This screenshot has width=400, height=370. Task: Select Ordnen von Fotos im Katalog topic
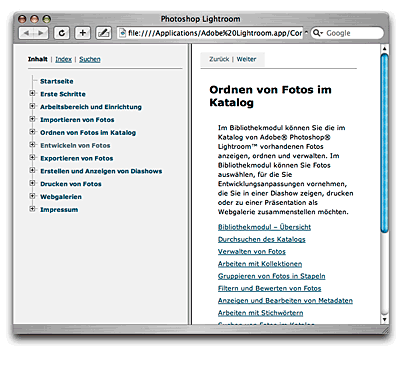tap(88, 133)
